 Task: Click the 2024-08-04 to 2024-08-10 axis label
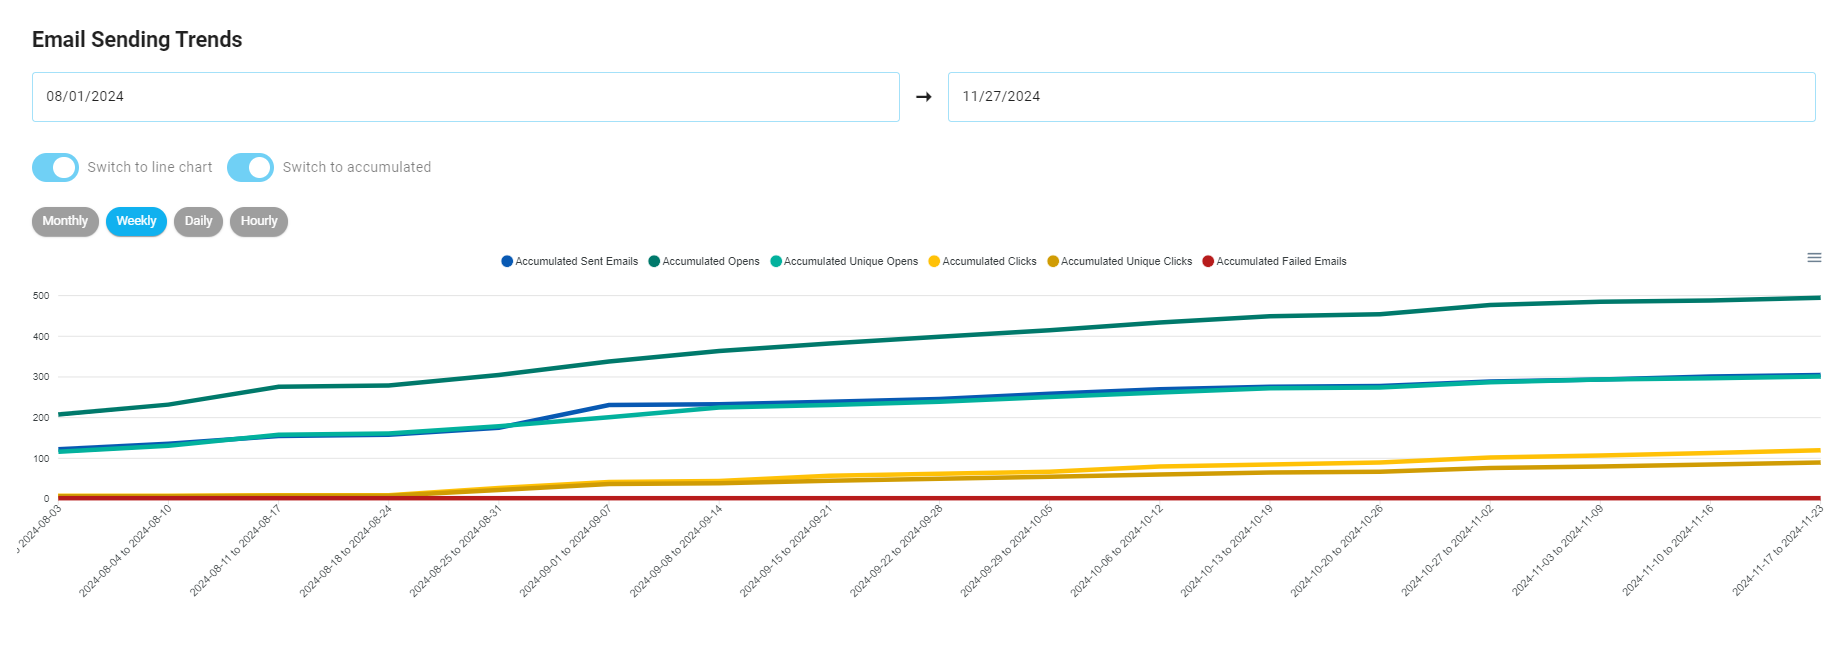tap(126, 551)
